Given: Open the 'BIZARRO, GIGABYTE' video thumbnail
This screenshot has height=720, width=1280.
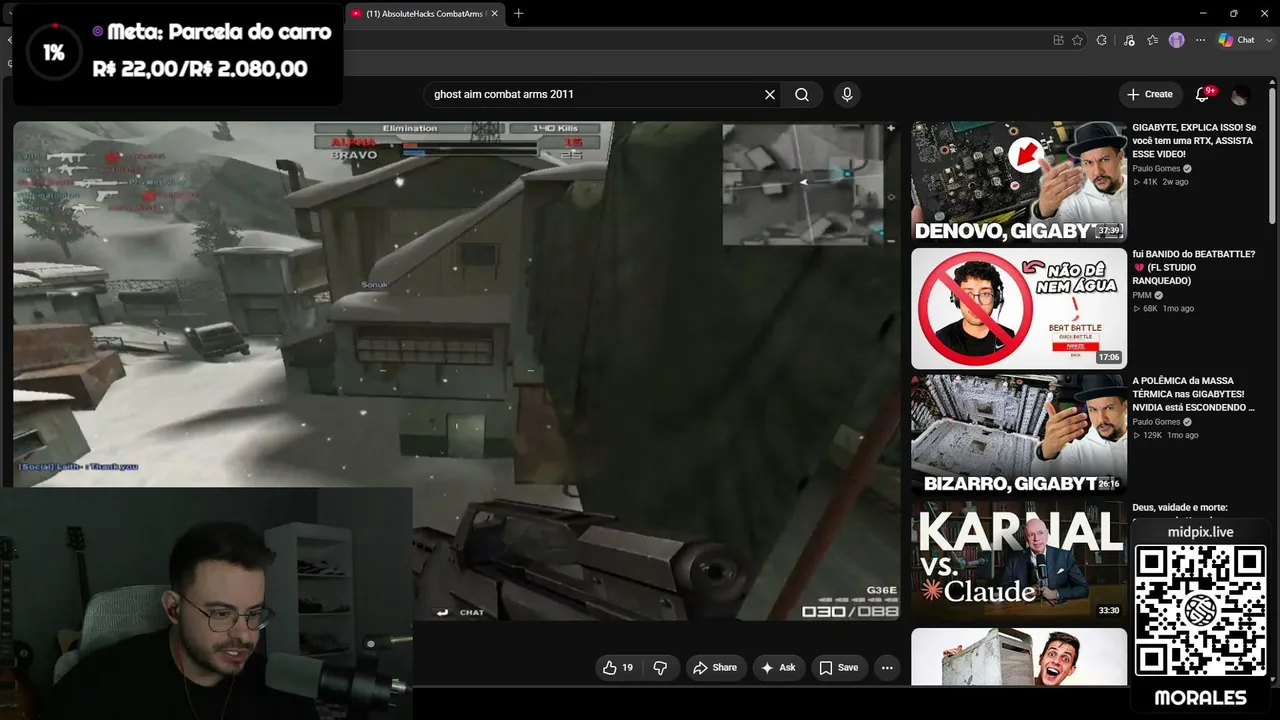Looking at the screenshot, I should point(1019,435).
